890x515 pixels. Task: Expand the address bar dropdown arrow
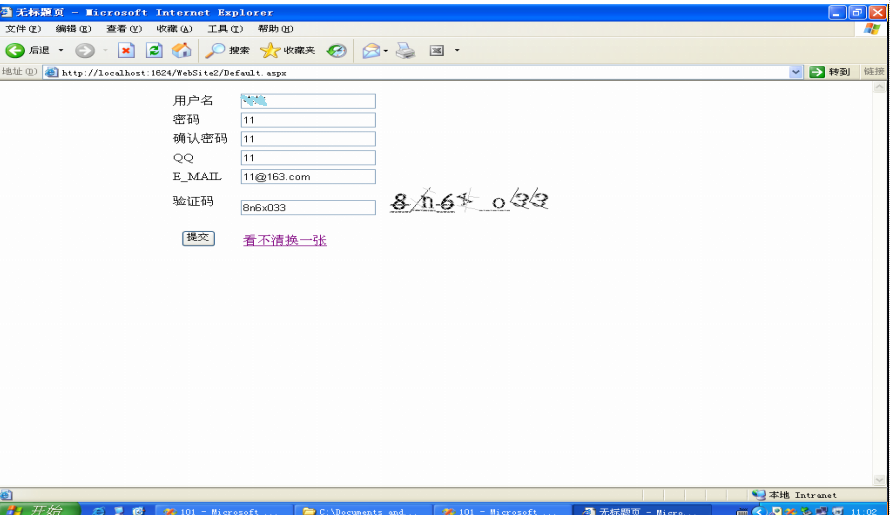pyautogui.click(x=795, y=72)
